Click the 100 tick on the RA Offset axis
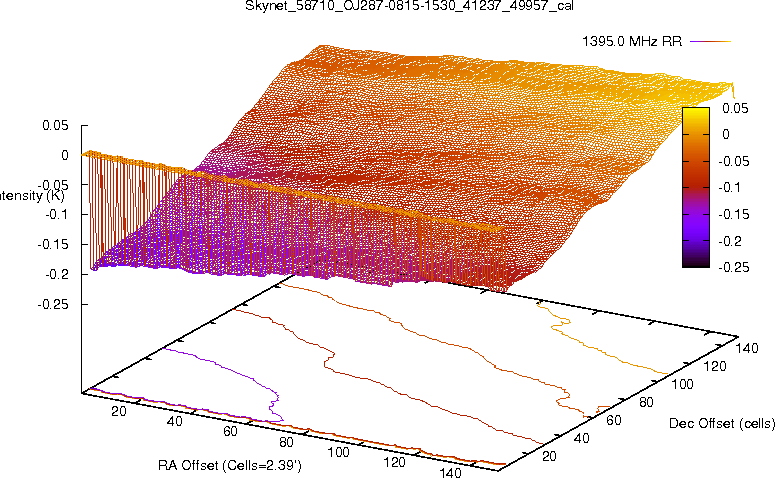Viewport: 775px width, 478px height. (339, 452)
